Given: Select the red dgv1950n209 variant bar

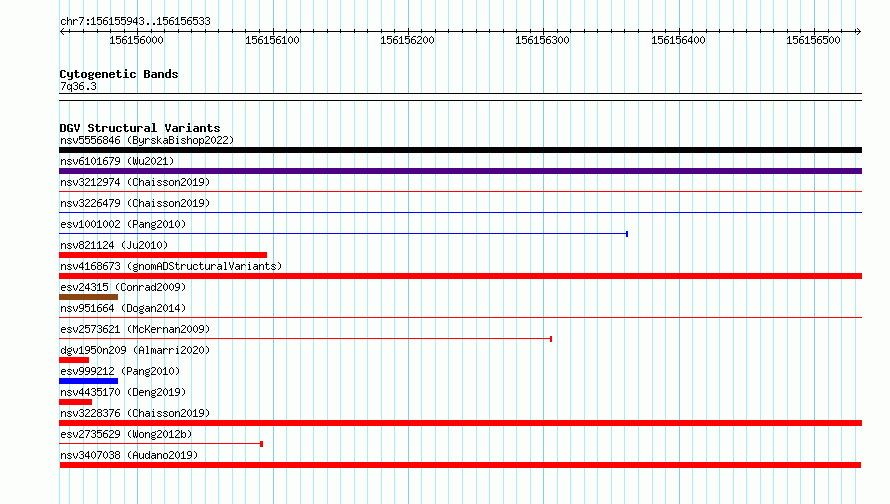Looking at the screenshot, I should point(74,360).
